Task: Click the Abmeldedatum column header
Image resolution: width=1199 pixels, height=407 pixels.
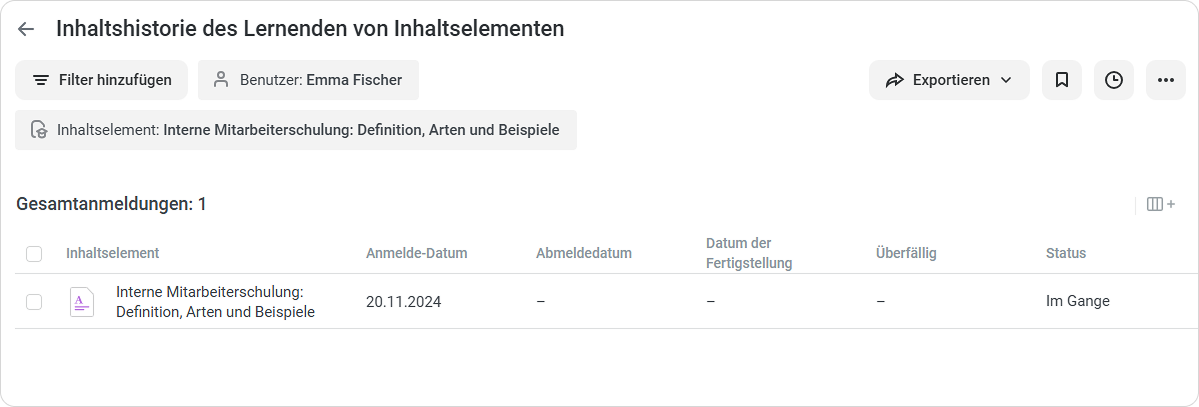Action: (583, 253)
